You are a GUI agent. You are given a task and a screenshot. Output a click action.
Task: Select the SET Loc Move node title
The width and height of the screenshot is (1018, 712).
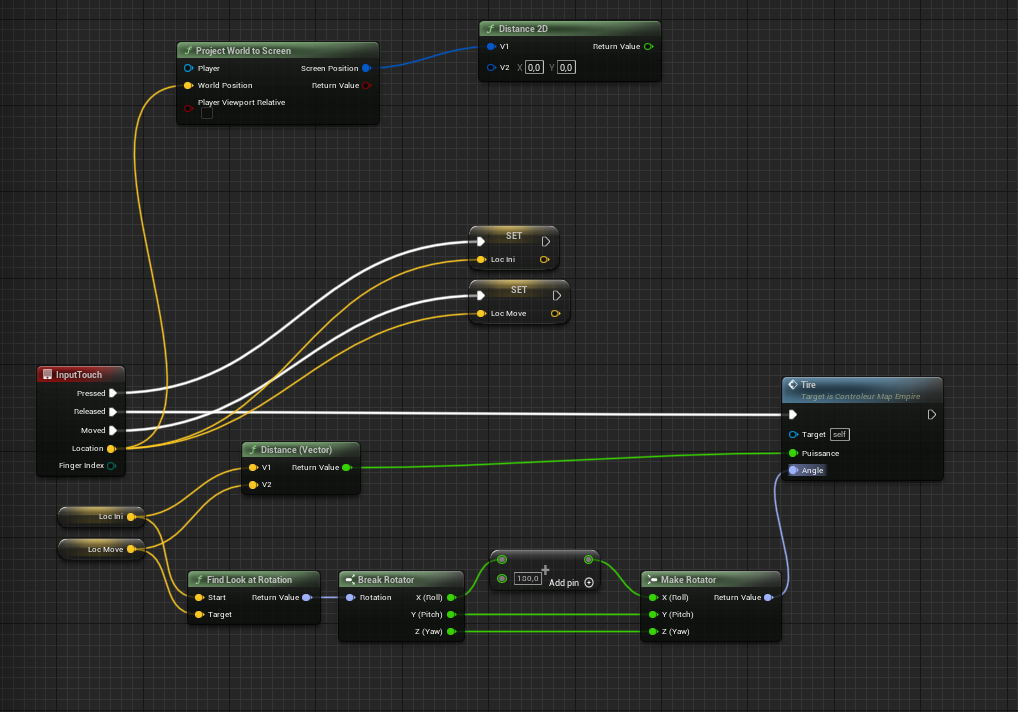[518, 290]
